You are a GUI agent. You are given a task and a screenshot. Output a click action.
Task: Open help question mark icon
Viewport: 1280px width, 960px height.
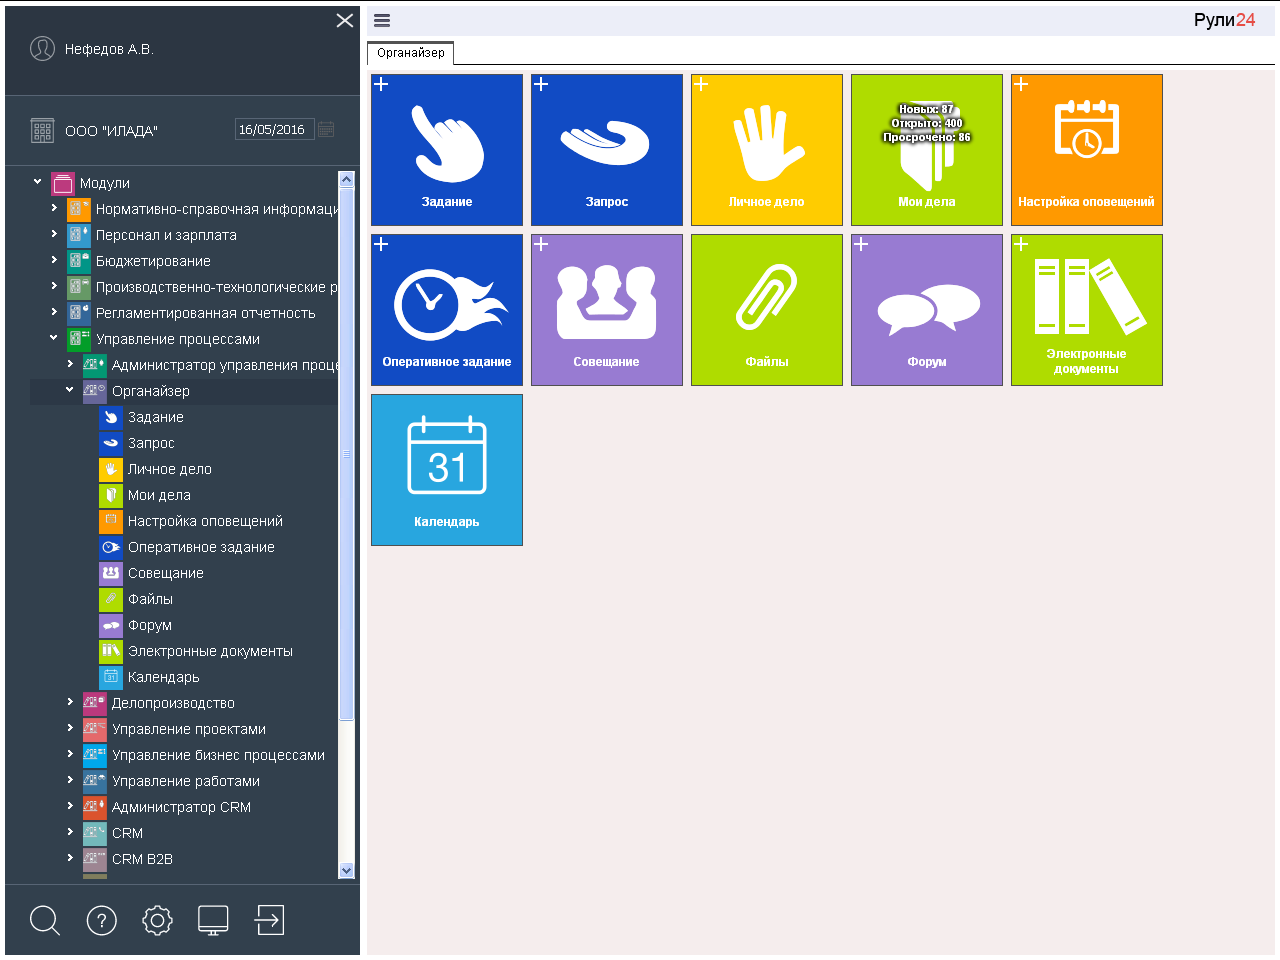point(102,920)
